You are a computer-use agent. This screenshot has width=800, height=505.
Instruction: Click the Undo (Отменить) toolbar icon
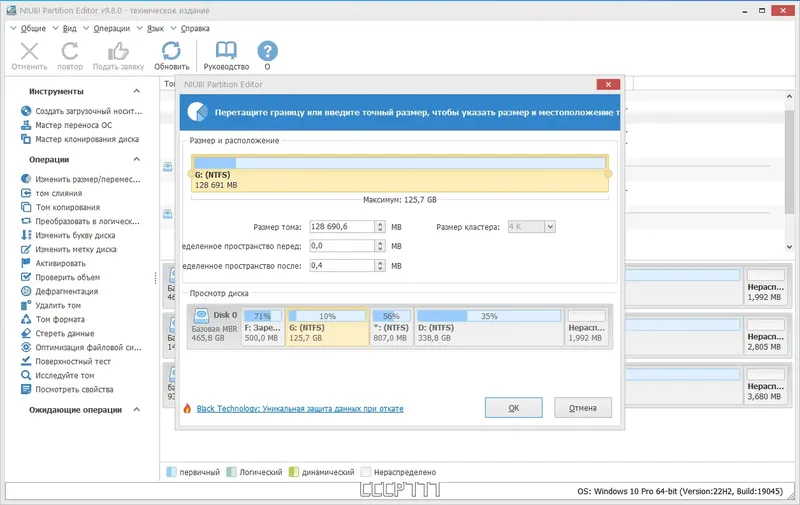[x=29, y=52]
